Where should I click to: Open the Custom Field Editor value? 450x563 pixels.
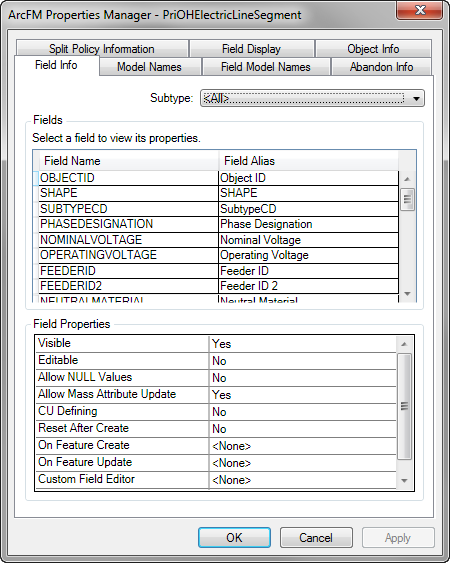pos(303,480)
